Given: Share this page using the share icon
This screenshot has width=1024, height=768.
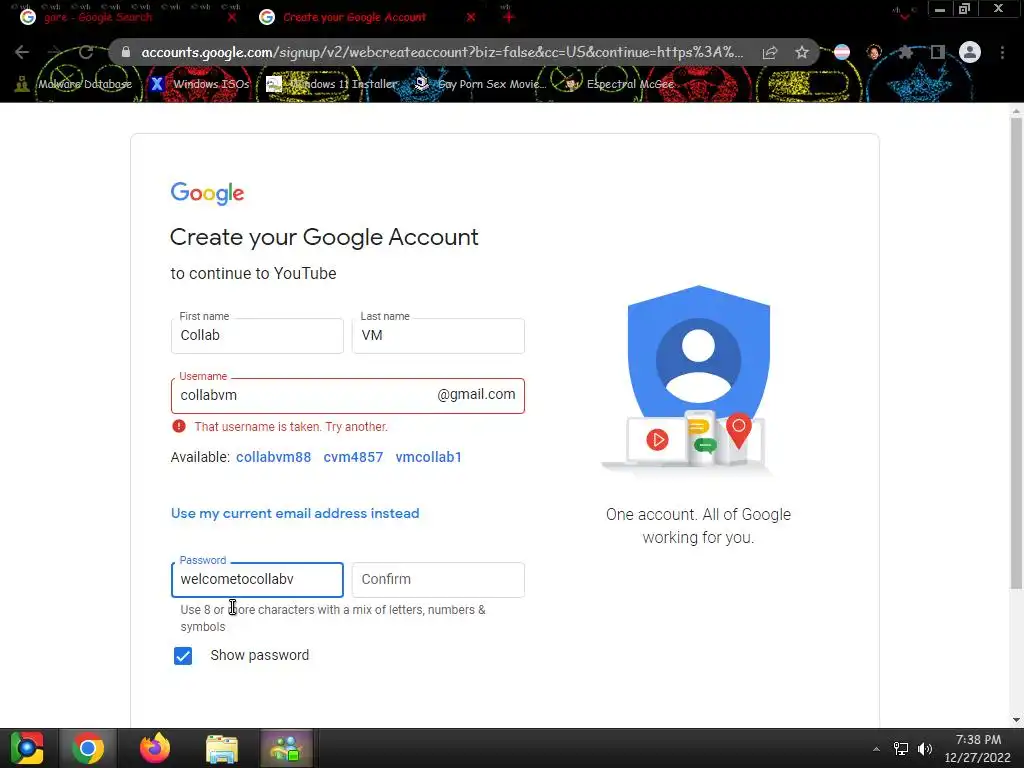Looking at the screenshot, I should [x=770, y=52].
